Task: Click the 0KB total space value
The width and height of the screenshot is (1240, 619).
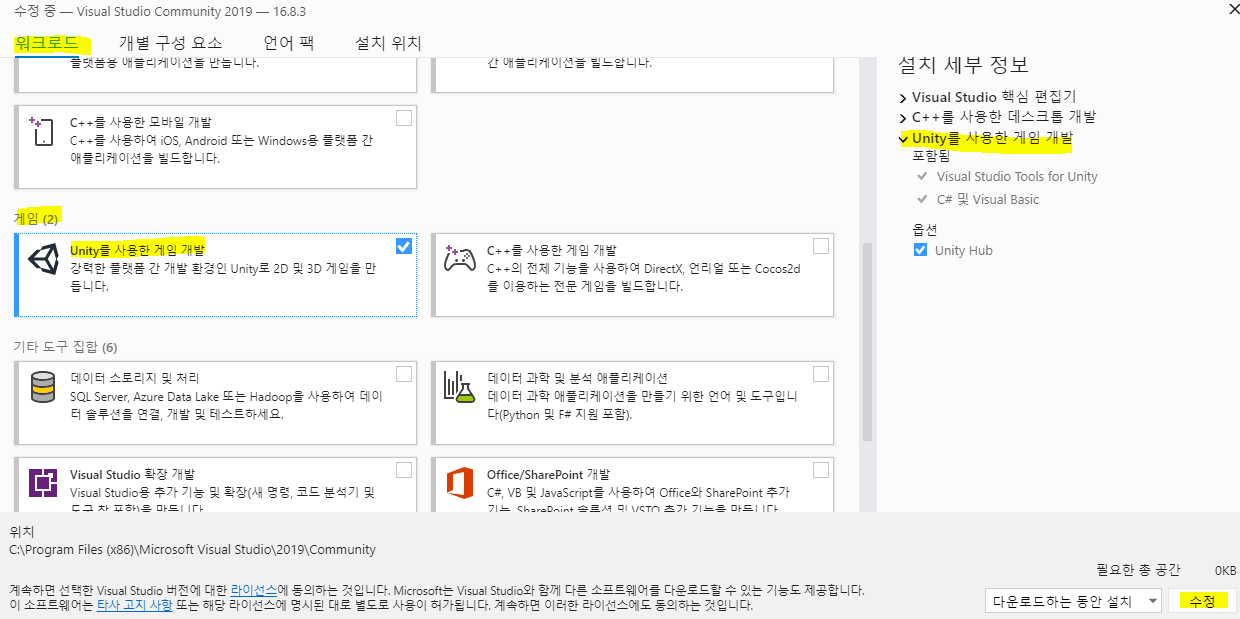Action: point(1225,570)
